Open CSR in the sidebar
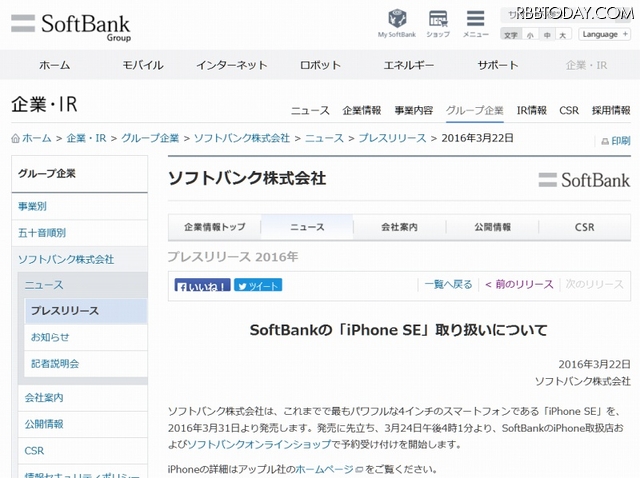Screen dimensions: 640x478 click(83, 451)
